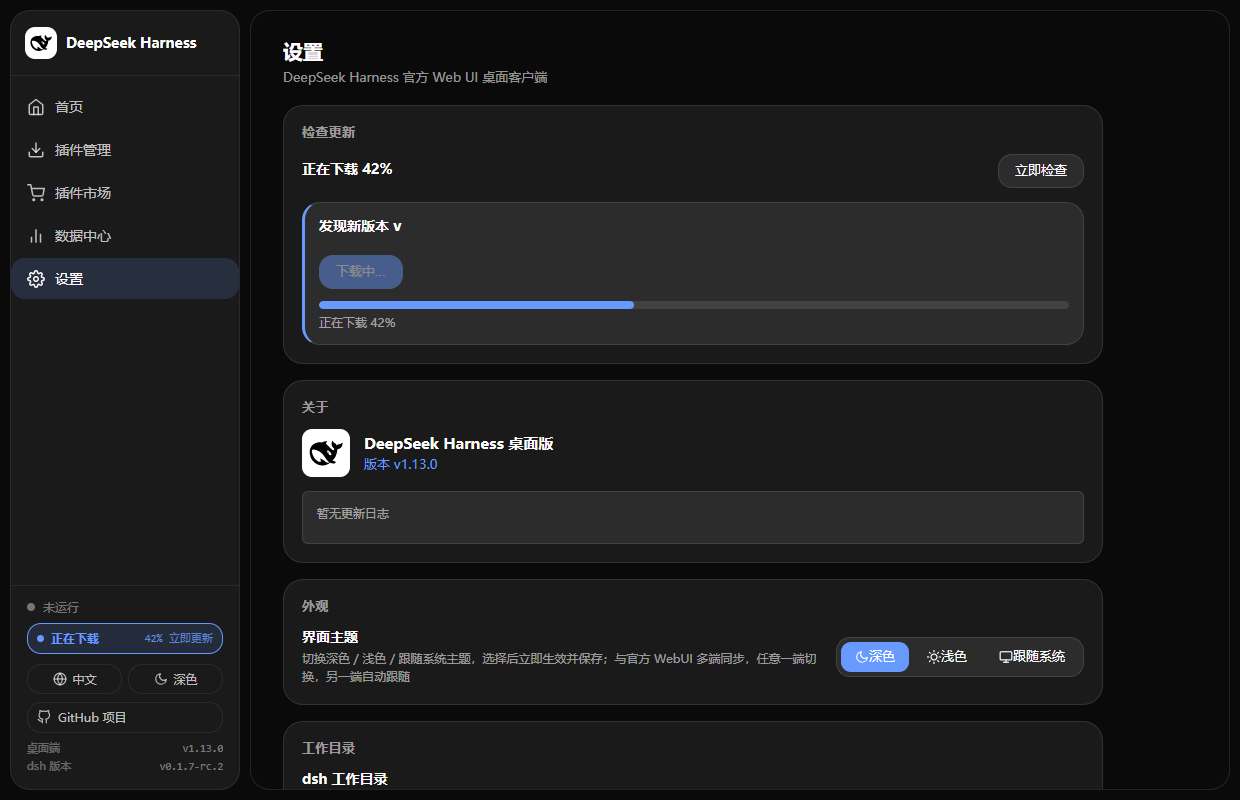Click the globe icon in the 中文 button

[60, 679]
